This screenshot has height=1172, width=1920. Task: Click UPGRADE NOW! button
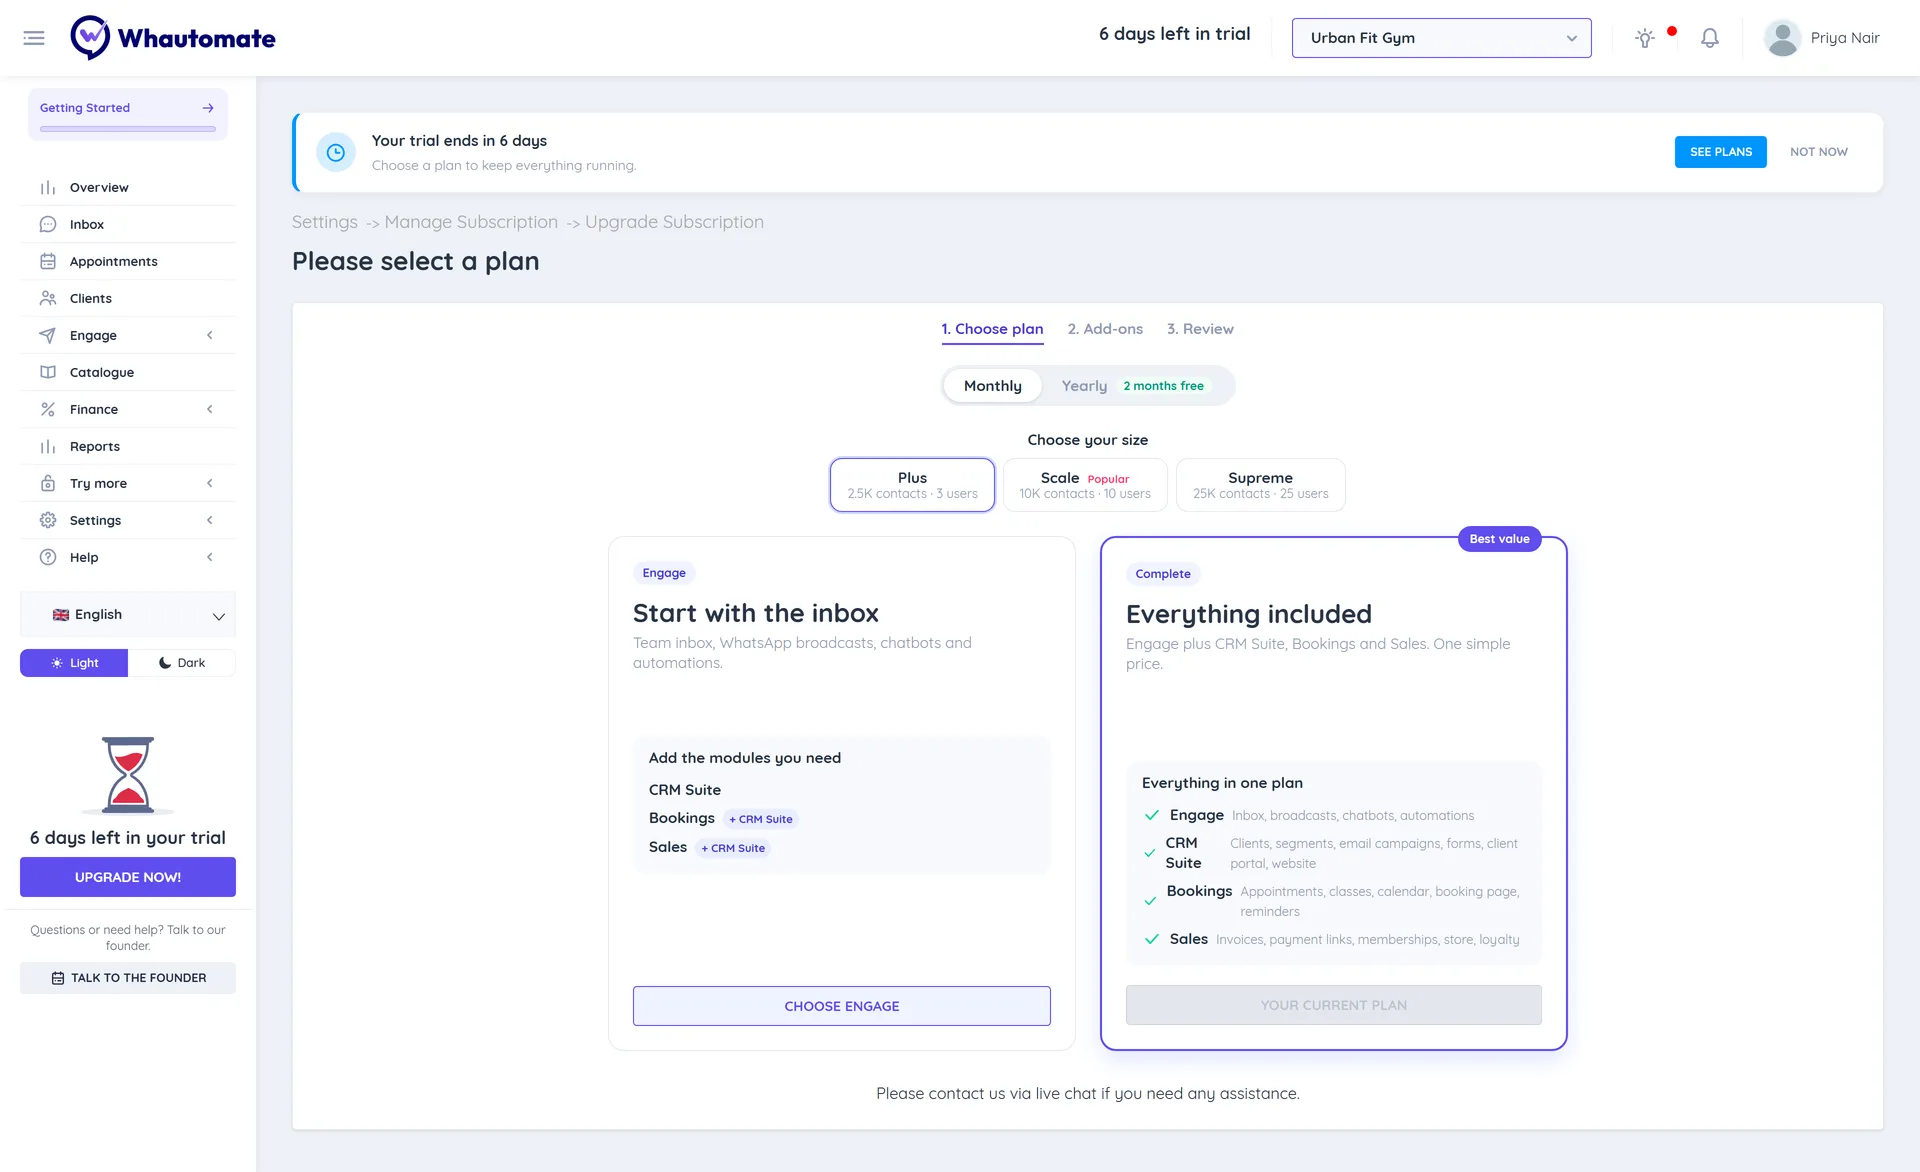128,877
